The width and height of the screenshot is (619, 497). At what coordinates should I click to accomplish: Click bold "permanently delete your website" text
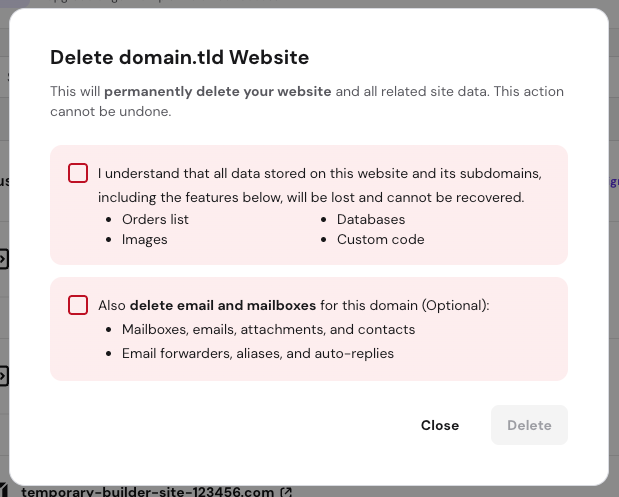[x=218, y=92]
